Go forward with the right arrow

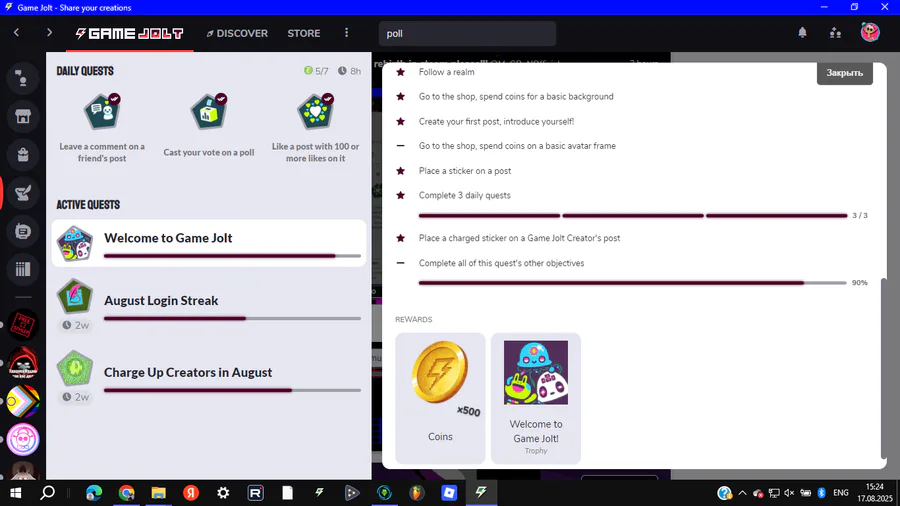pyautogui.click(x=49, y=33)
